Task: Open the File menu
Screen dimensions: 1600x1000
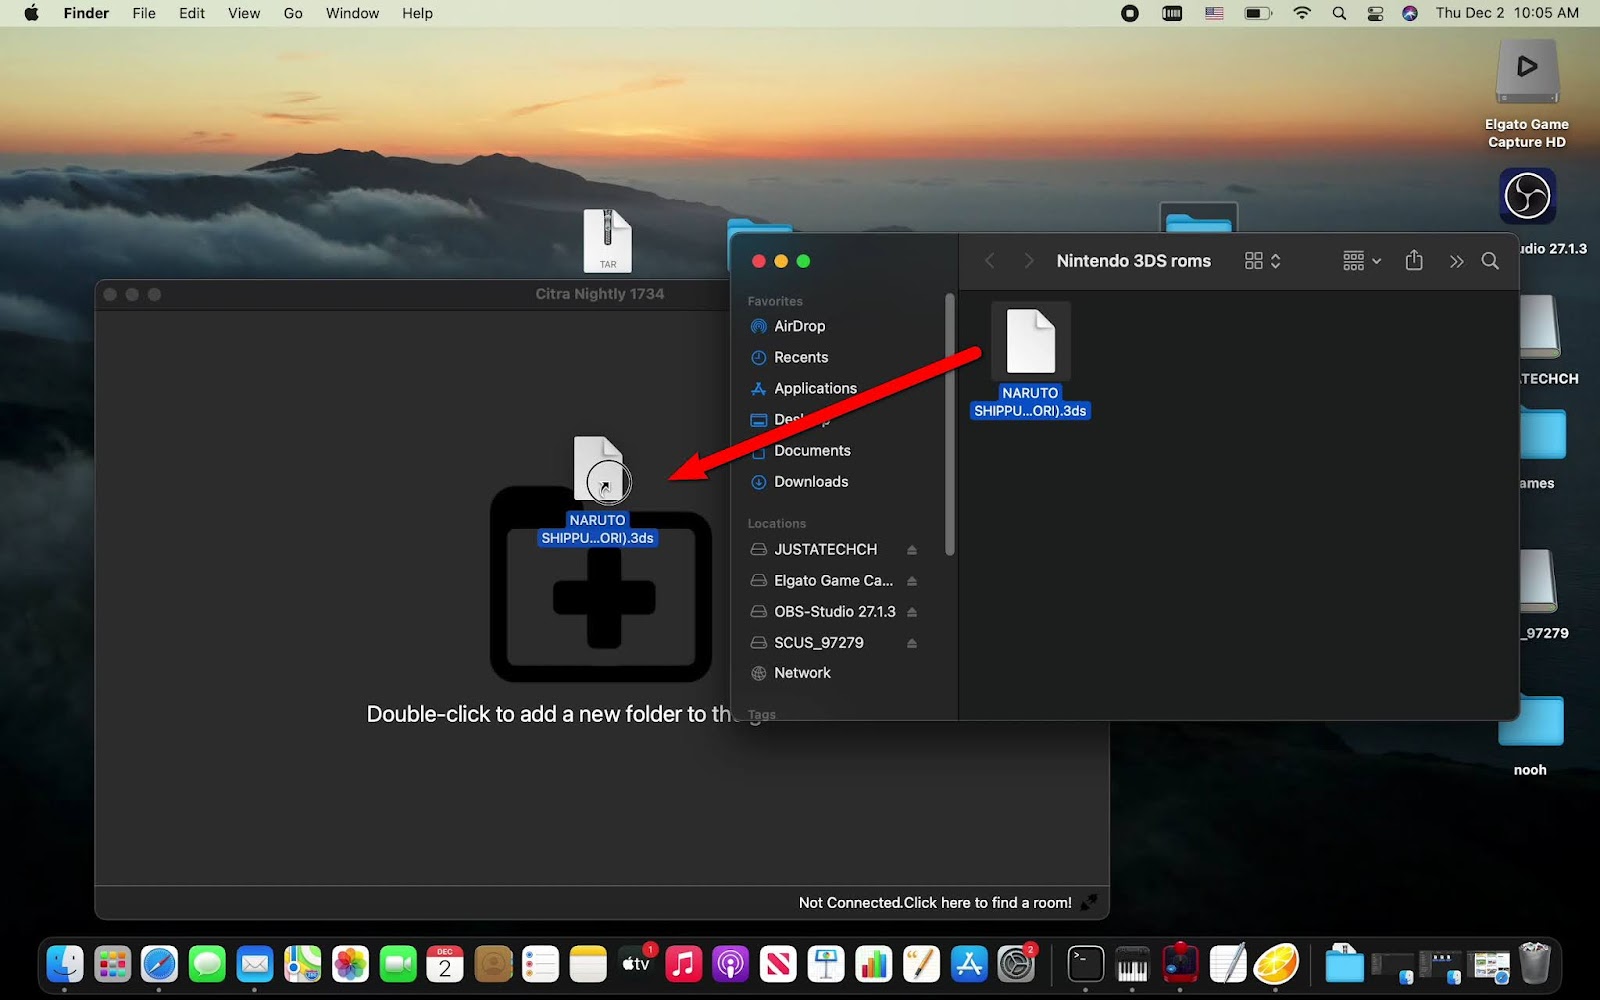Action: [144, 13]
